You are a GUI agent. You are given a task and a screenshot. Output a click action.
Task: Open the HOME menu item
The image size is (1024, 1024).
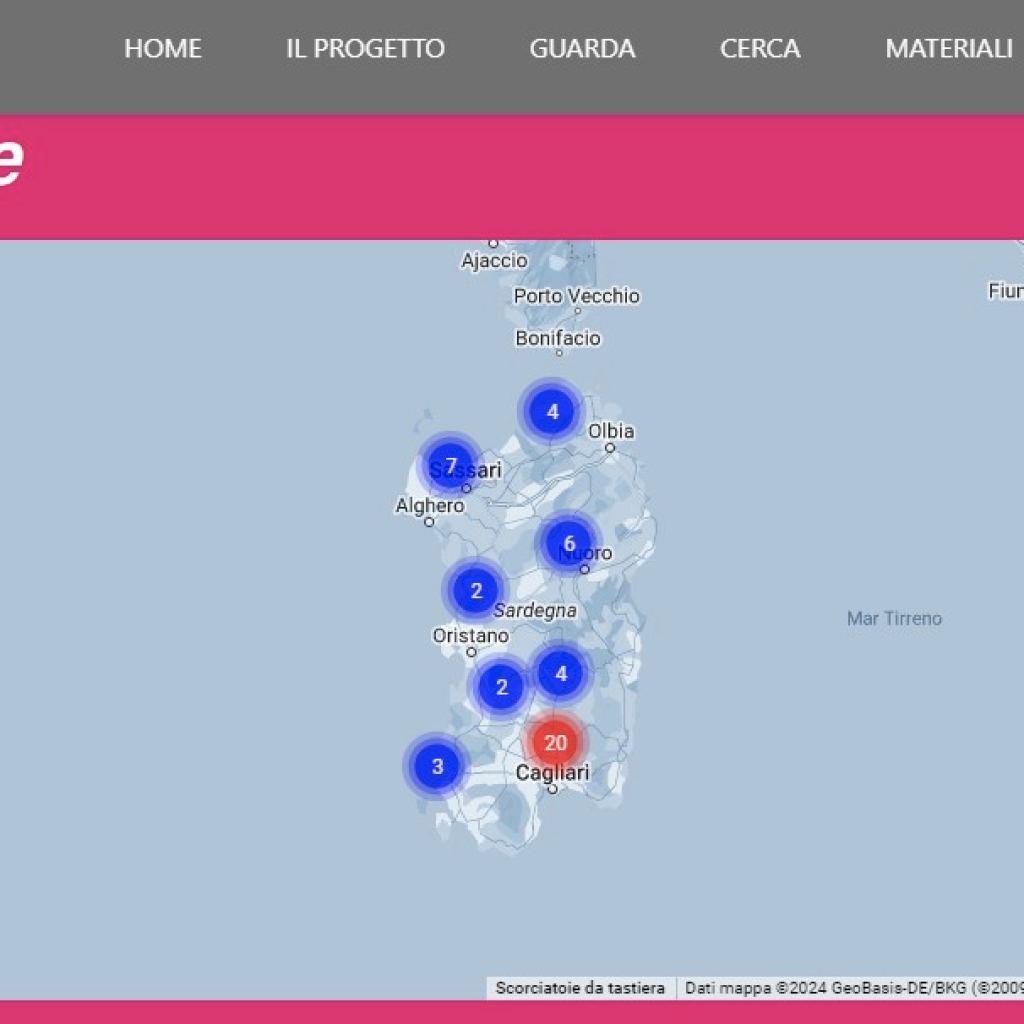163,48
